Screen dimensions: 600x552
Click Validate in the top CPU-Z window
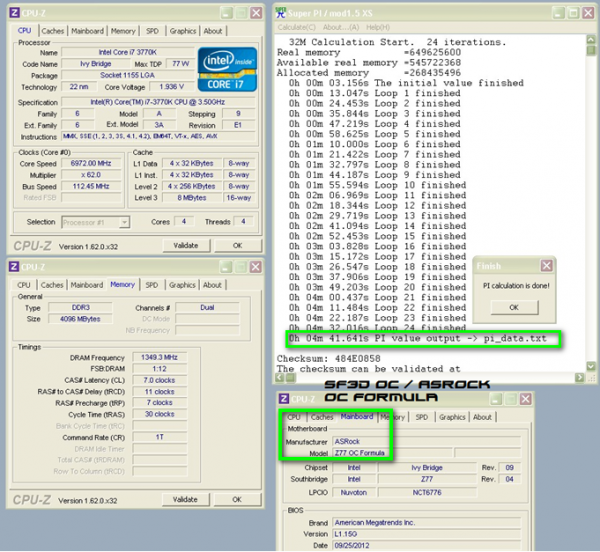pyautogui.click(x=186, y=246)
